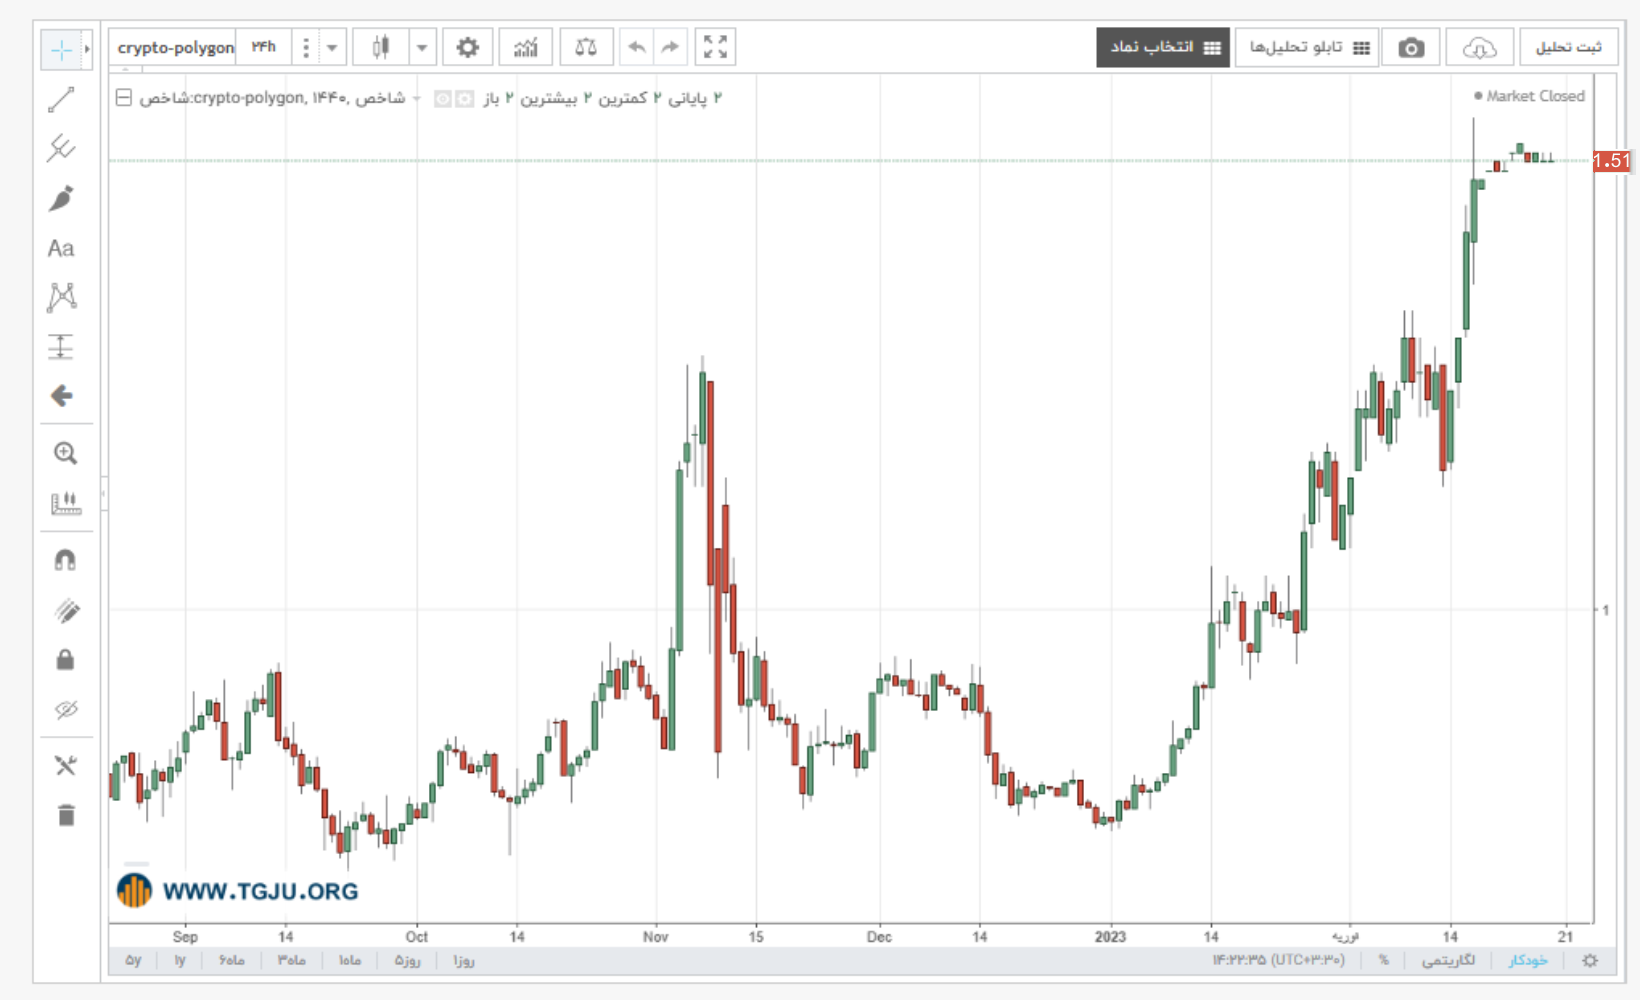The width and height of the screenshot is (1640, 1000).
Task: Click the left arrow back icon
Action: click(61, 396)
